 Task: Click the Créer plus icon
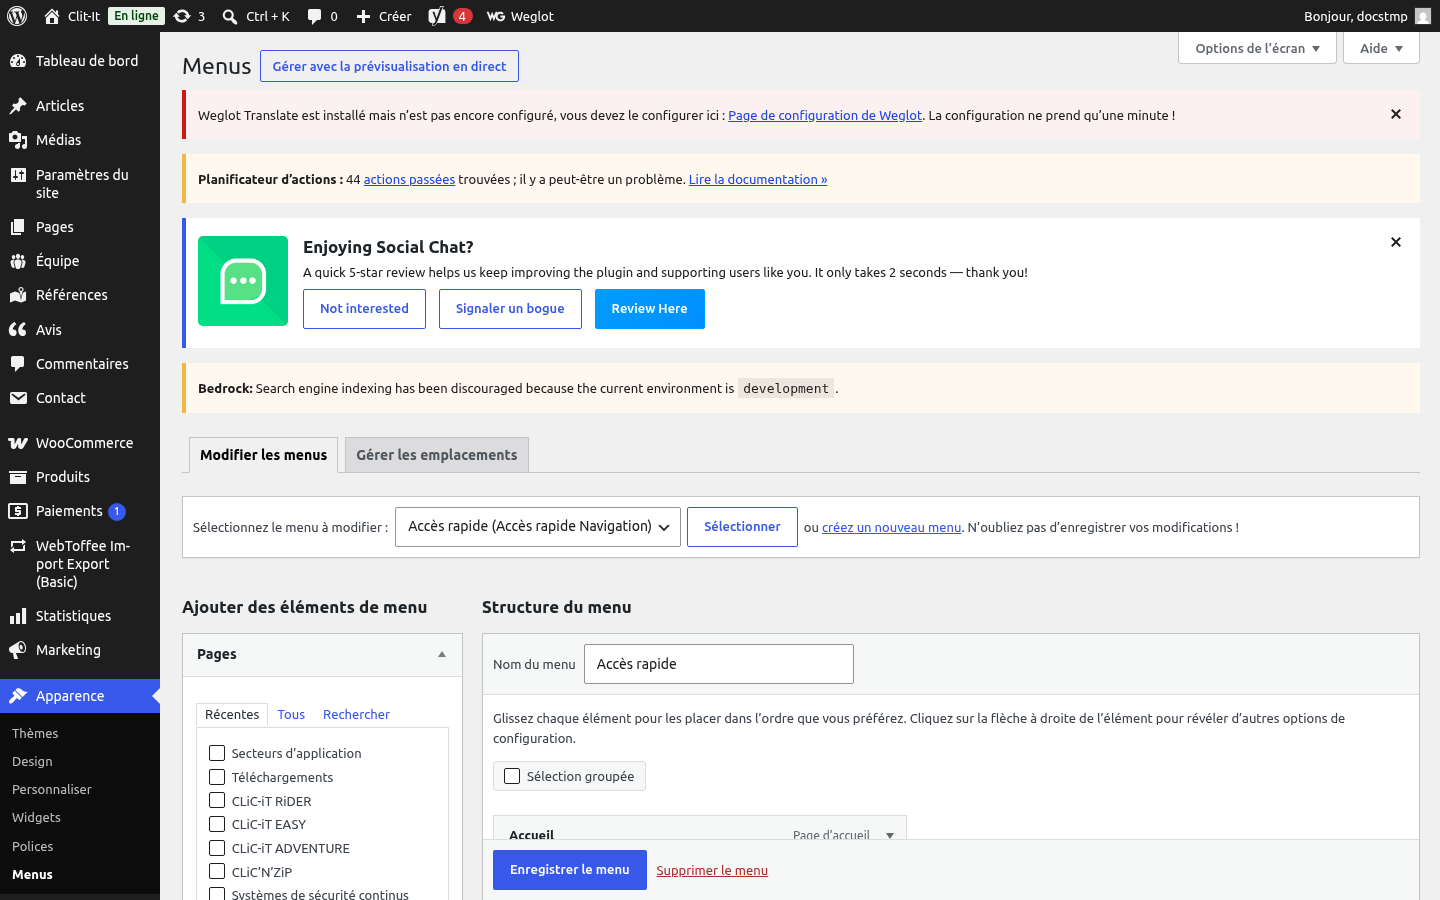(364, 16)
